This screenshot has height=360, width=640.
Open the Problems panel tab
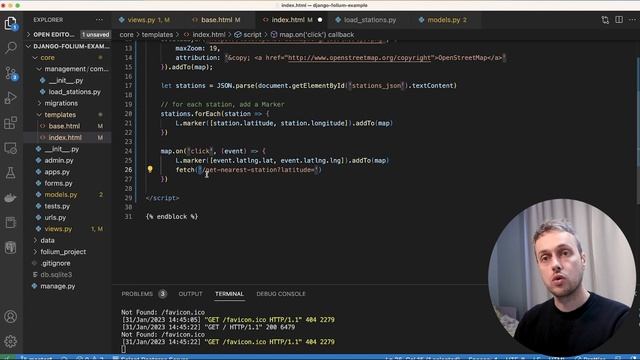coord(137,294)
